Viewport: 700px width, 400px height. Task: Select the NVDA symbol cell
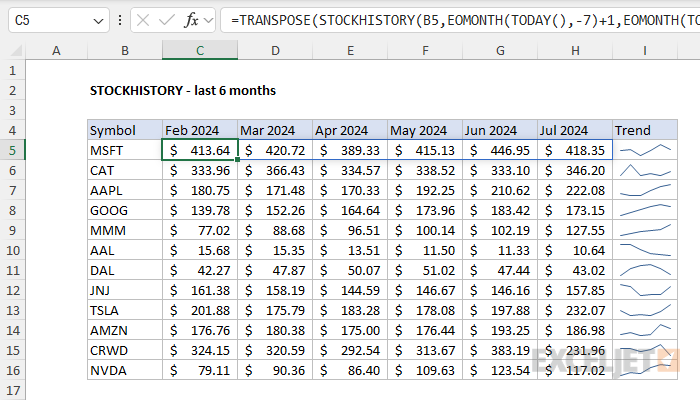(125, 370)
